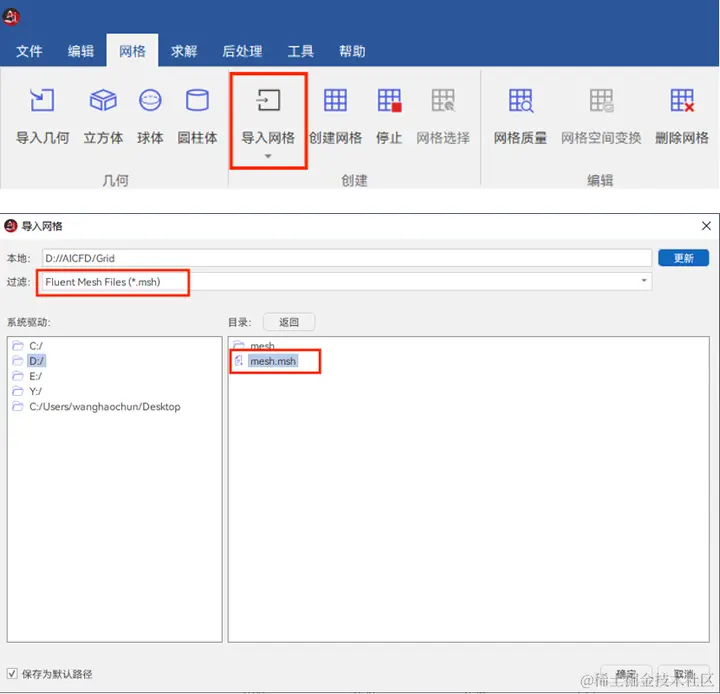This screenshot has height=694, width=720.
Task: Click the local path field D://AICFD/Grid
Action: [x=347, y=258]
